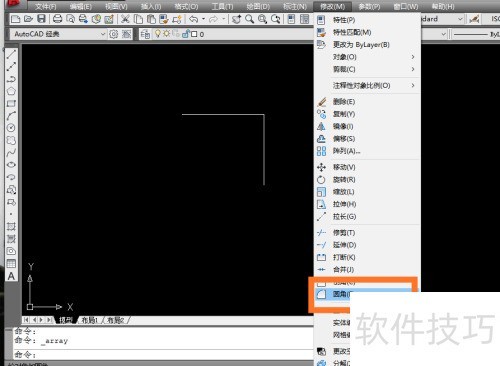Select the Spline tool
The width and height of the screenshot is (500, 366).
point(11,153)
